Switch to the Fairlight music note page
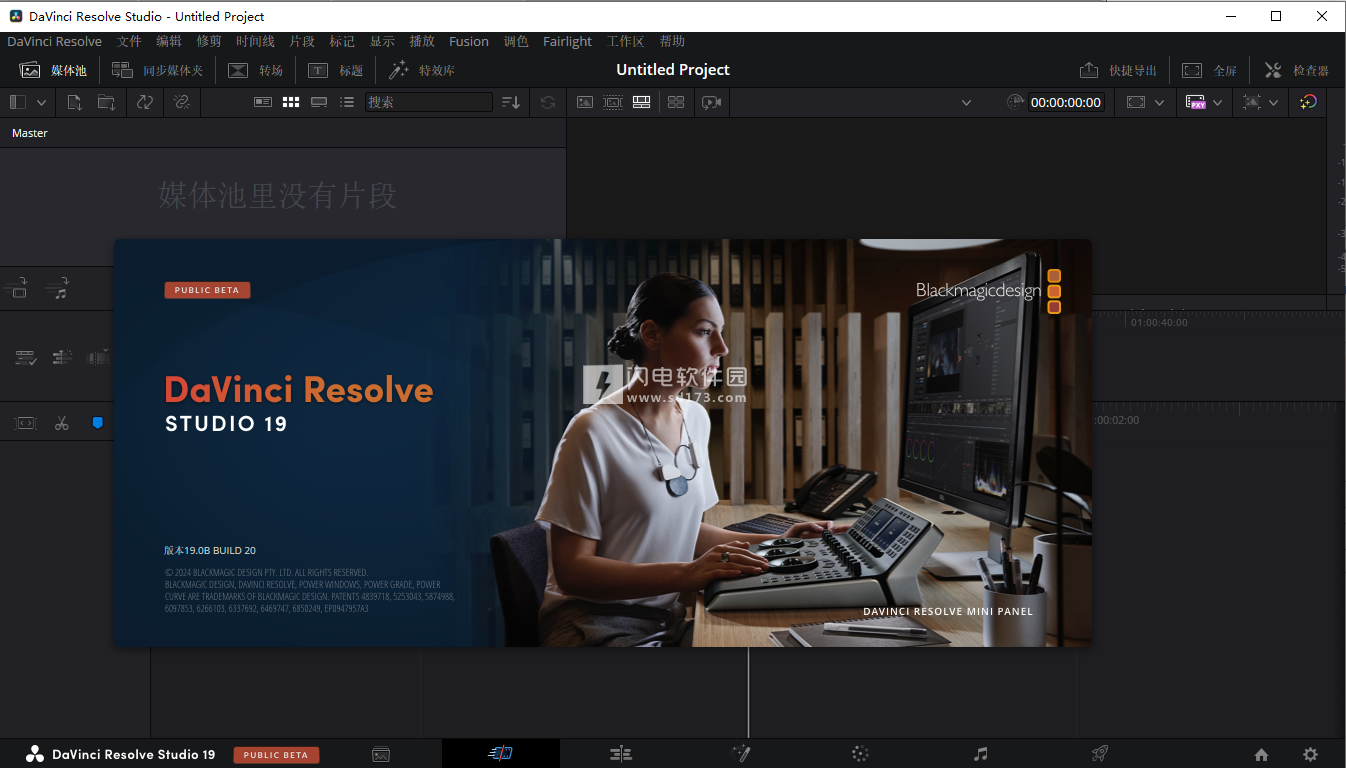The height and width of the screenshot is (768, 1346). coord(980,754)
